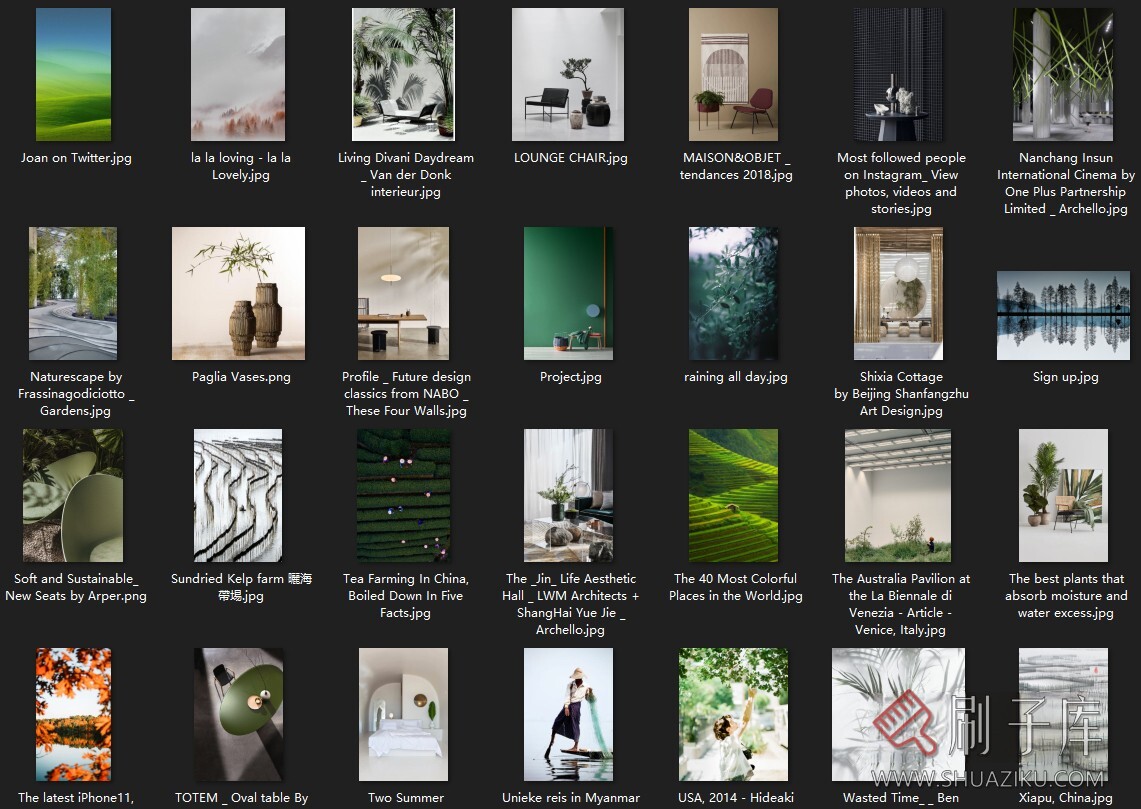Open Soft and Sustainable New Seats image
Viewport: 1141px width, 809px height.
pyautogui.click(x=73, y=496)
